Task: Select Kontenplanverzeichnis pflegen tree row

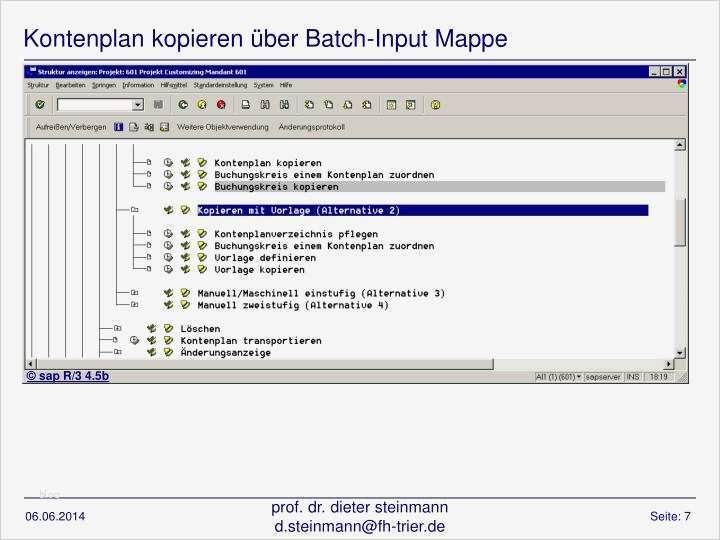Action: pyautogui.click(x=296, y=234)
